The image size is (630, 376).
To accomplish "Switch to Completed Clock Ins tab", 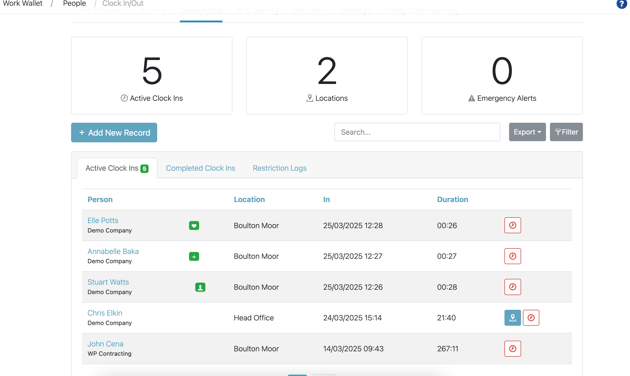I will click(200, 168).
